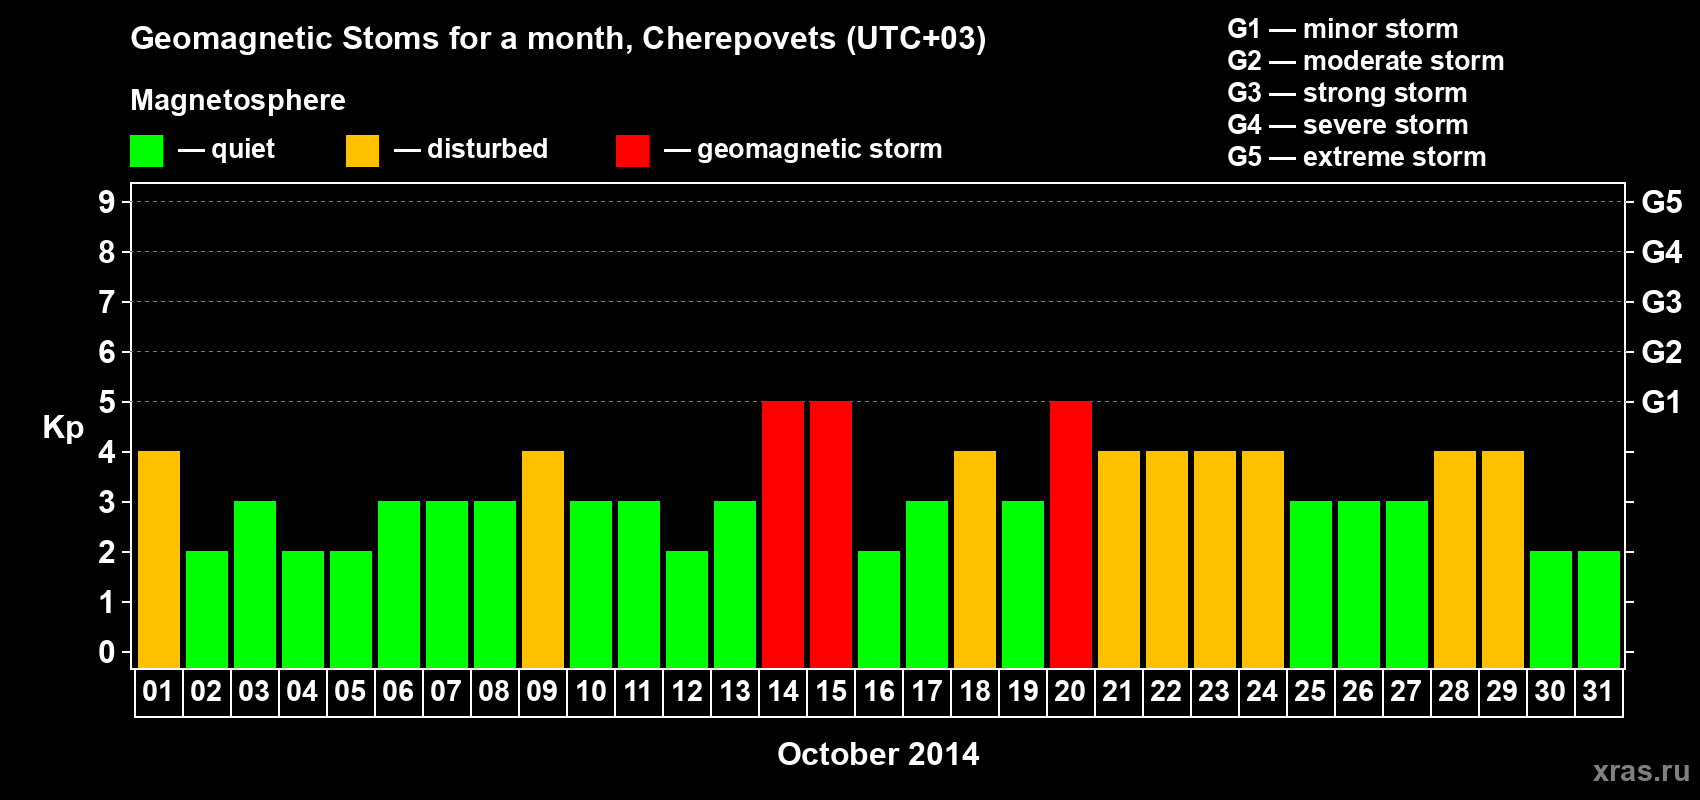Click the 'October 2014' caption
This screenshot has height=800, width=1700.
pos(878,754)
